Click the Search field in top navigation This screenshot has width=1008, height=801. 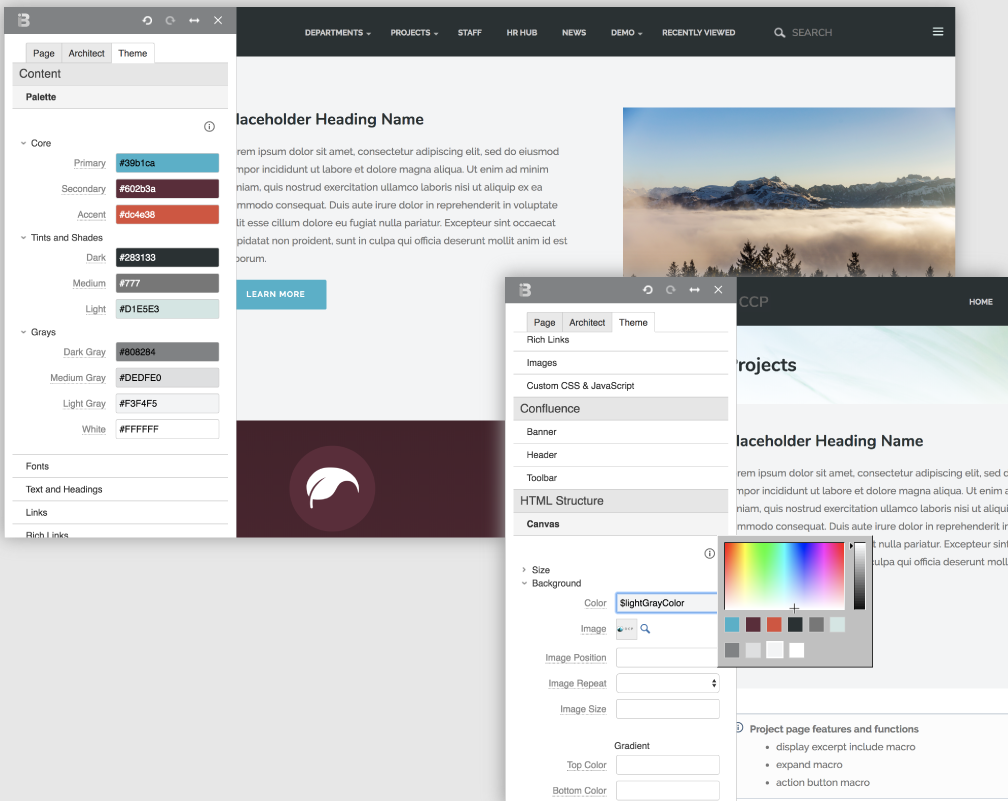(x=812, y=33)
